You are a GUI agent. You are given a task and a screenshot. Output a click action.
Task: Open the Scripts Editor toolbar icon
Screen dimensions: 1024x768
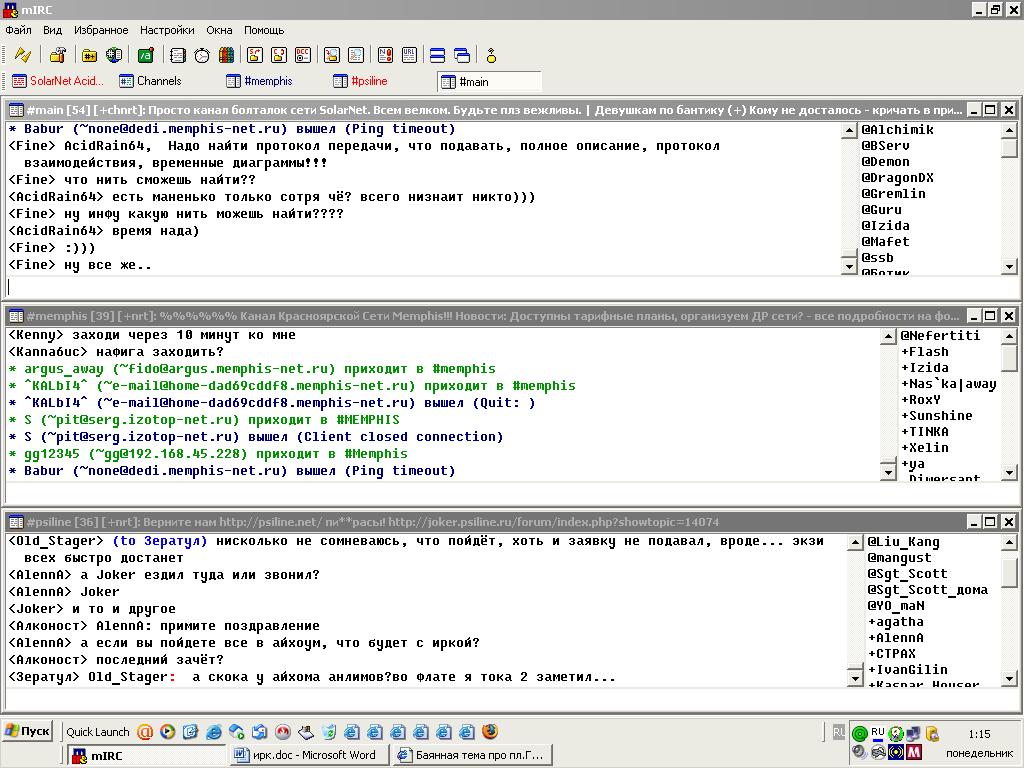(x=146, y=55)
